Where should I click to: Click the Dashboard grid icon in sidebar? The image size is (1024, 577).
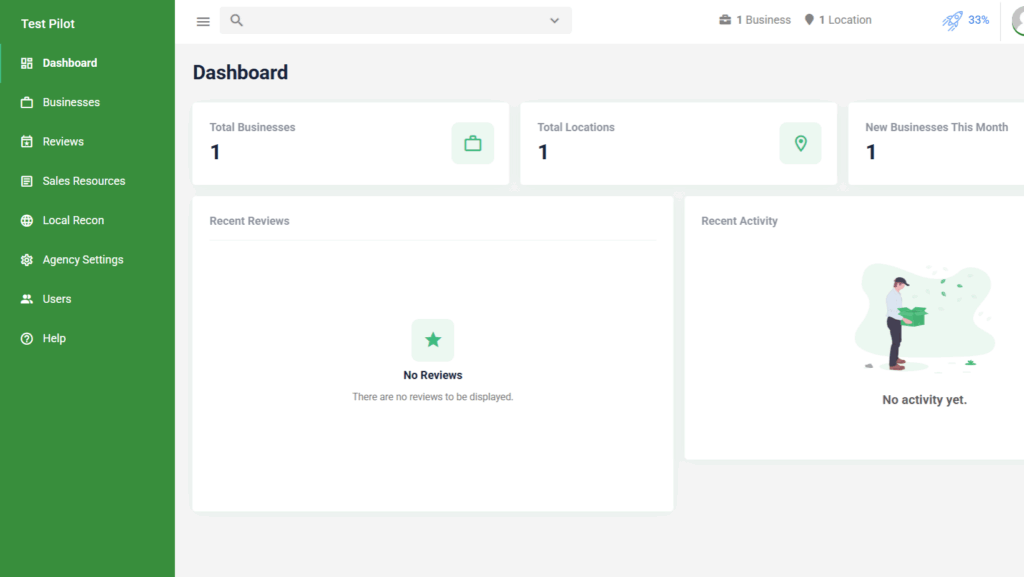(27, 63)
